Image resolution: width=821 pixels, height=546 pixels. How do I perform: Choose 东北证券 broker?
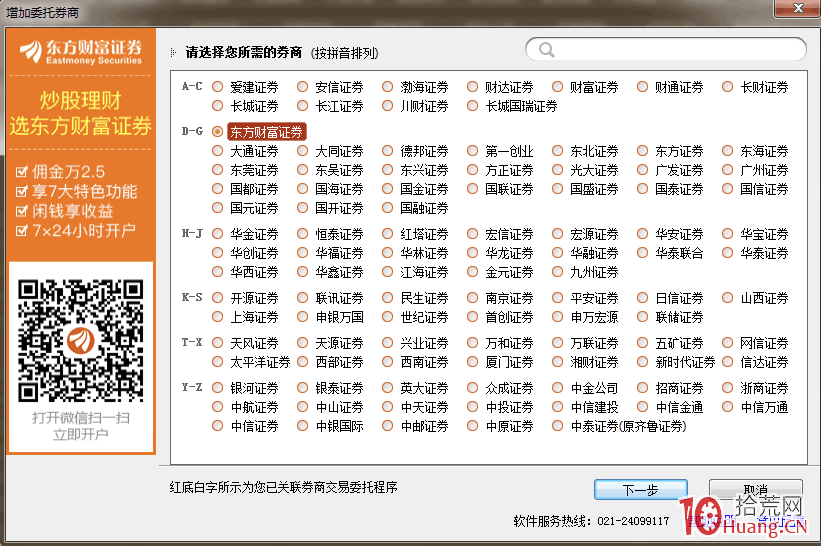(557, 151)
